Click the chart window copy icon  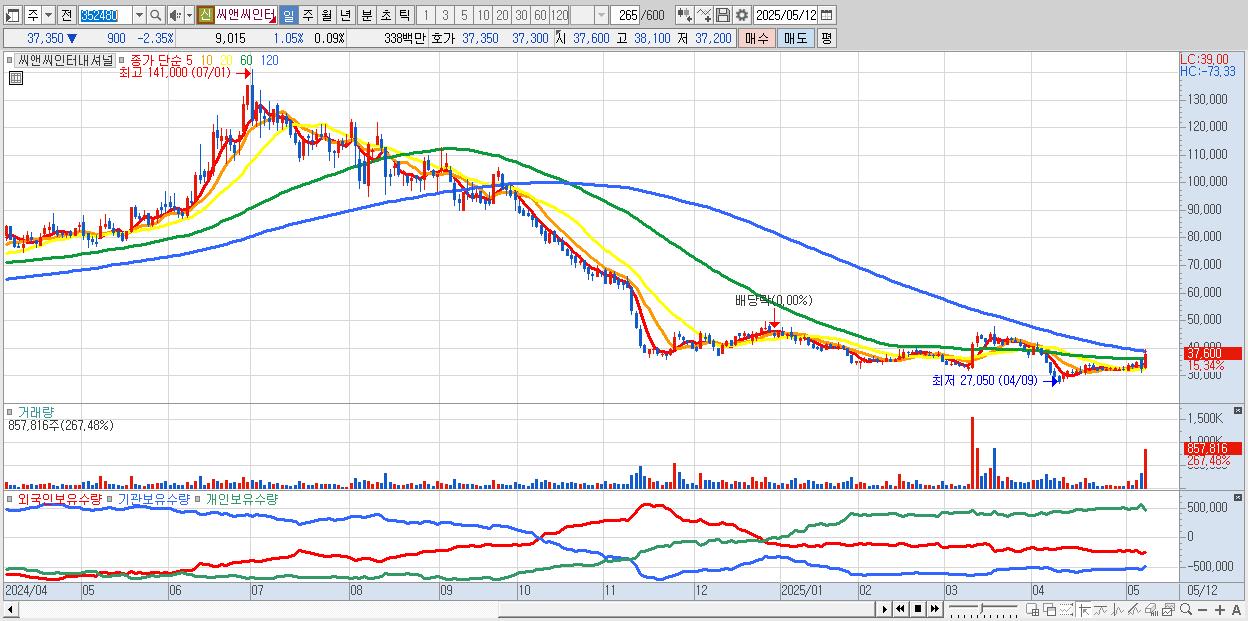point(1168,610)
